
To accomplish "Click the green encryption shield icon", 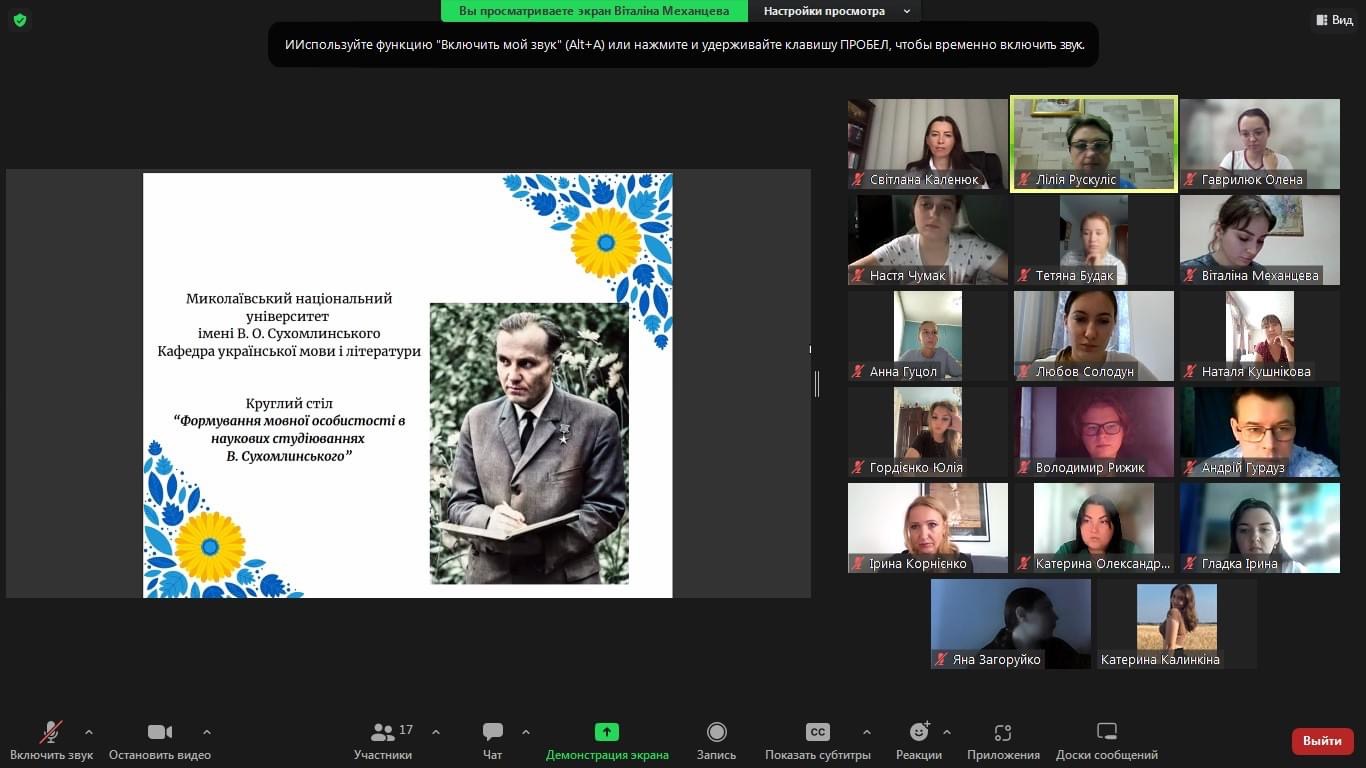I will [x=20, y=20].
